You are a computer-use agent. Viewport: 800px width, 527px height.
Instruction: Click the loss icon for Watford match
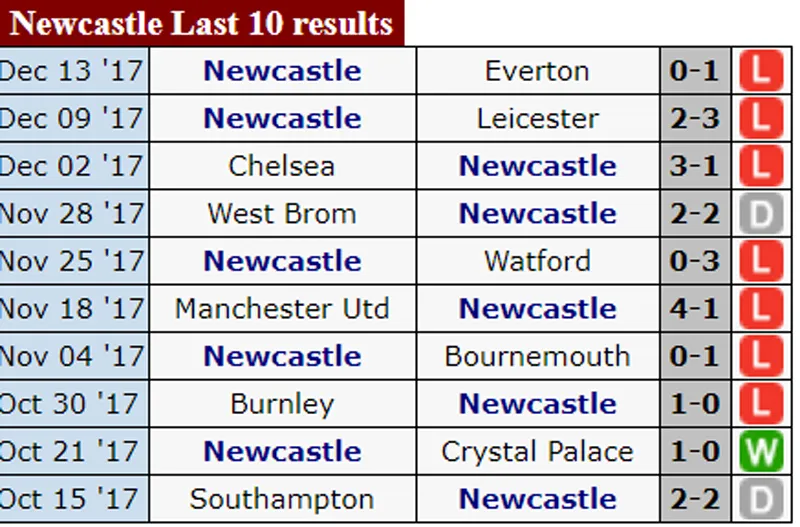click(x=760, y=261)
